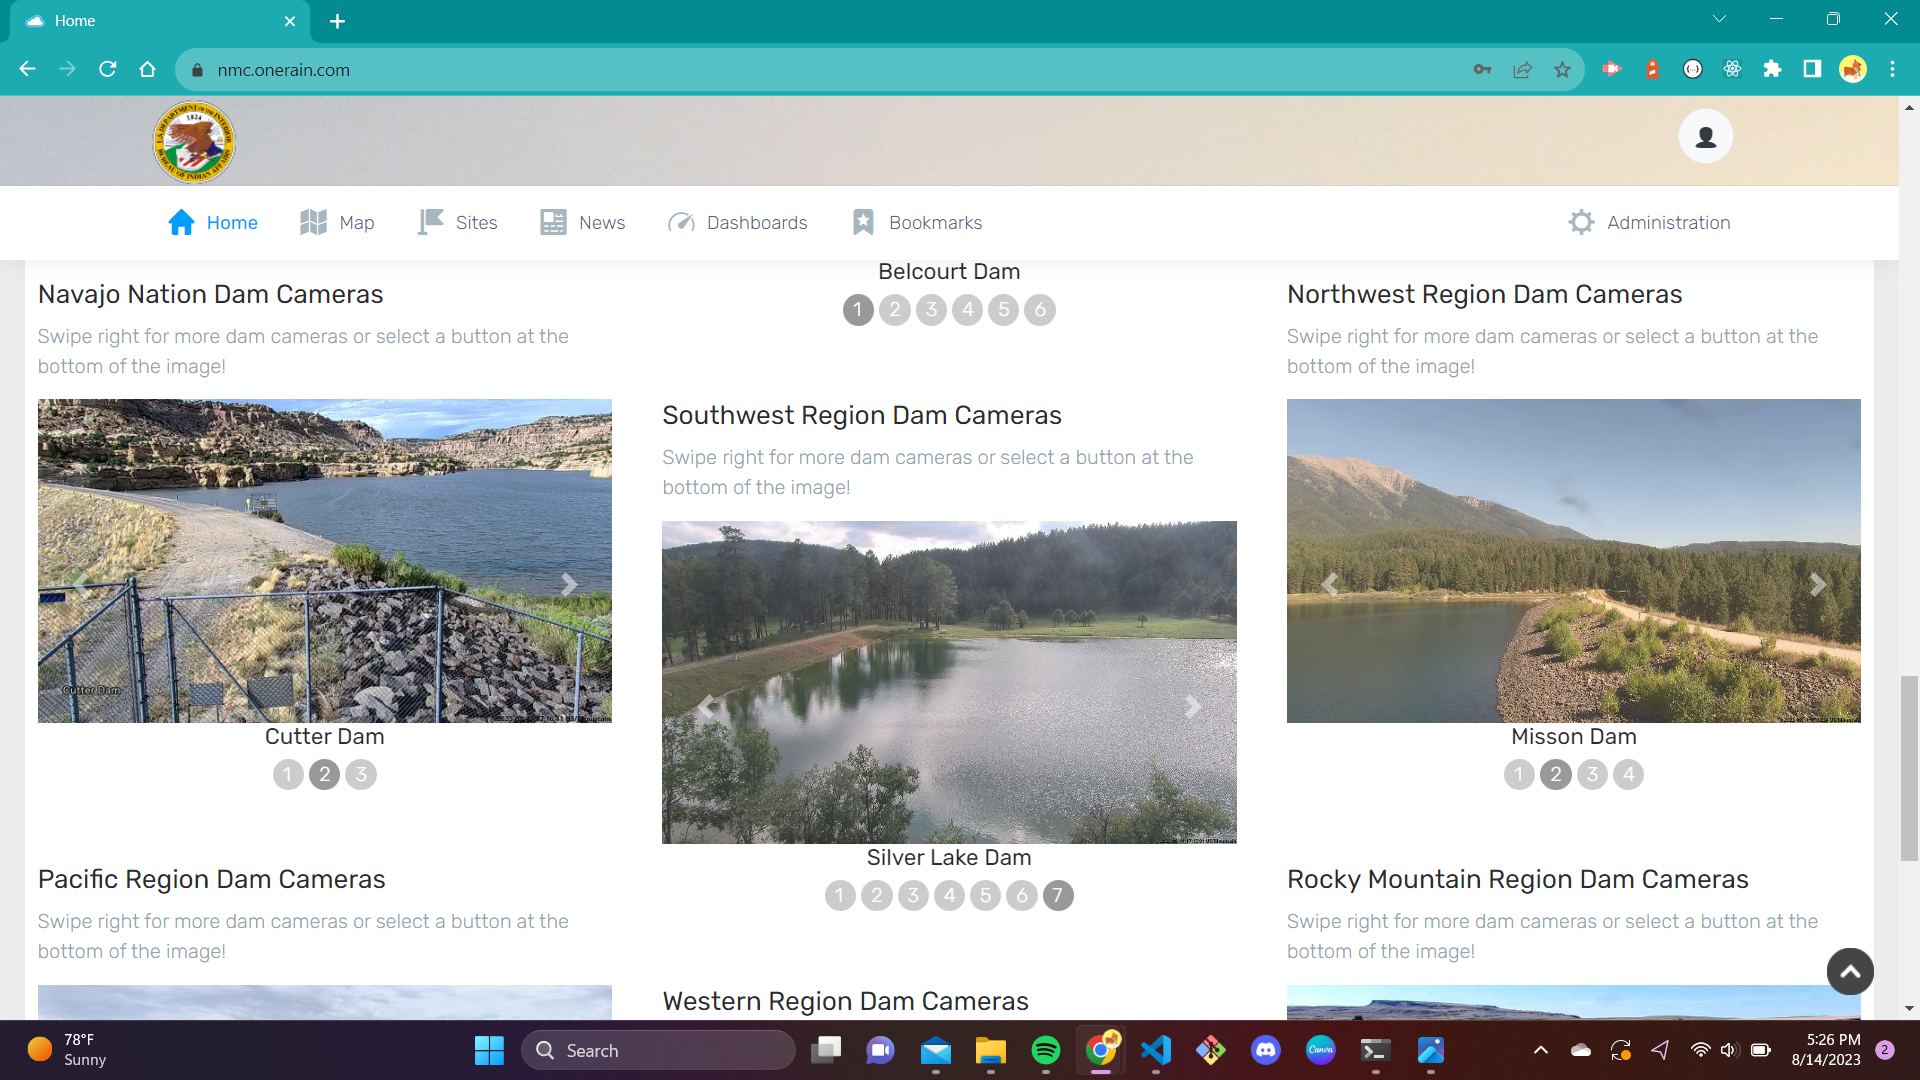Show next Navajo Nation dam camera
The width and height of the screenshot is (1920, 1080).
click(569, 584)
